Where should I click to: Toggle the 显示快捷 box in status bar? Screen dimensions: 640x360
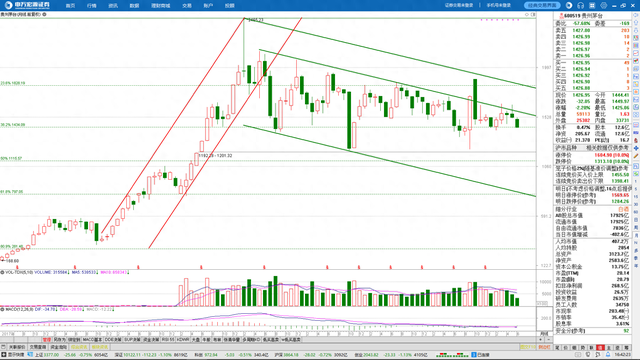coord(13,355)
